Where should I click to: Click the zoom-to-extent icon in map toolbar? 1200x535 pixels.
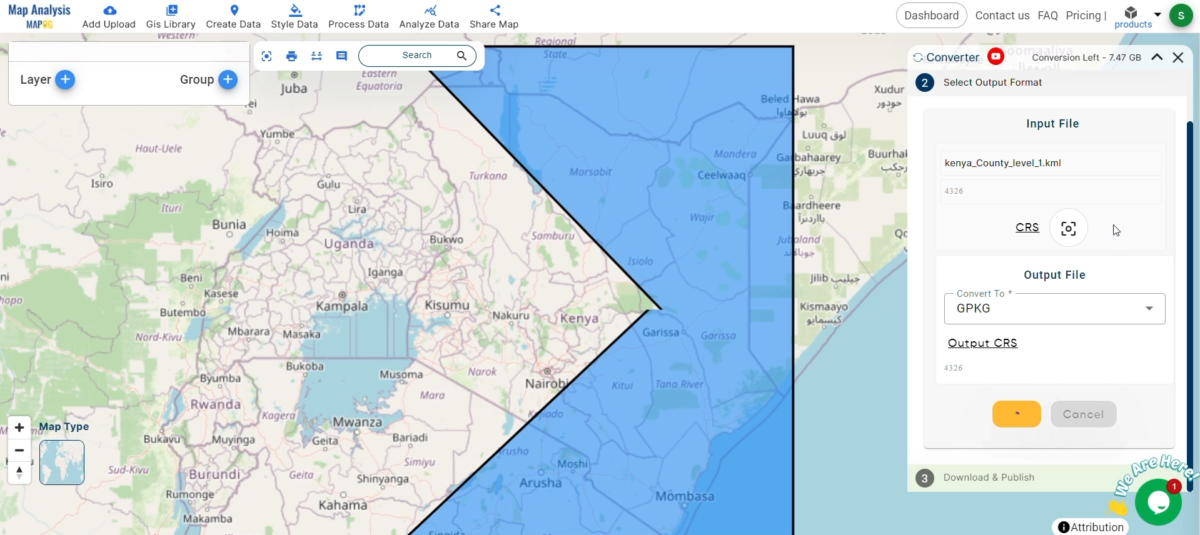267,56
